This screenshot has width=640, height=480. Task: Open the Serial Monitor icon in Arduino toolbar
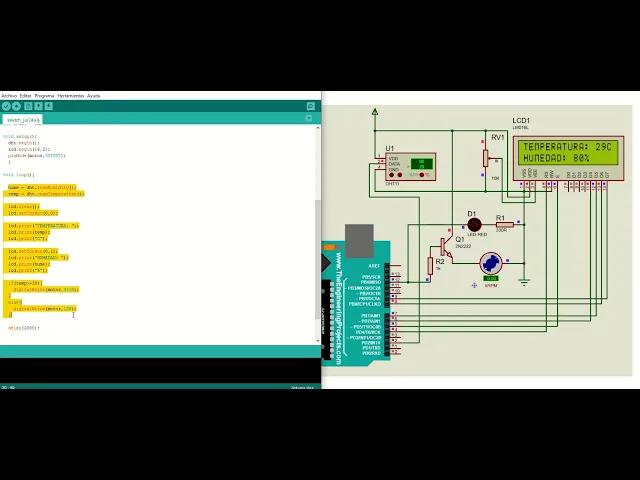click(x=311, y=106)
